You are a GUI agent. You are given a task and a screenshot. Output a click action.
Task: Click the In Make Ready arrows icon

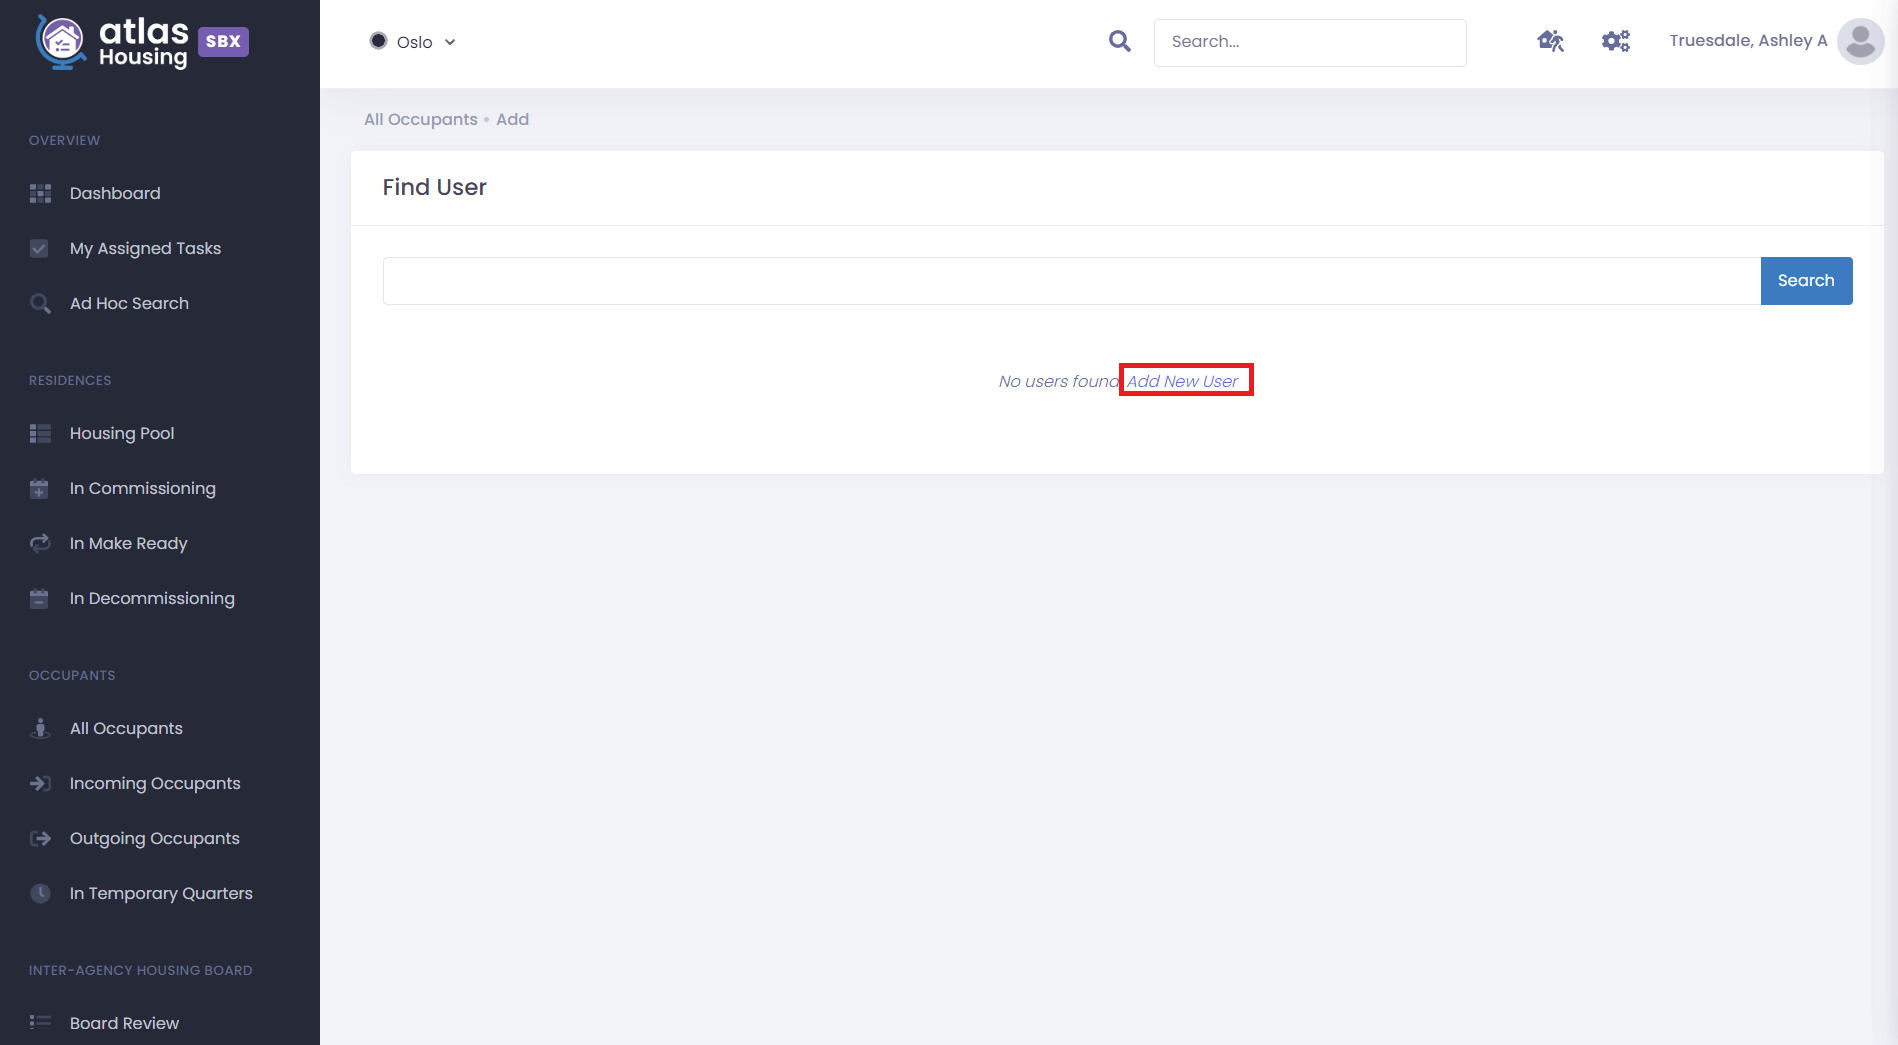coord(40,543)
